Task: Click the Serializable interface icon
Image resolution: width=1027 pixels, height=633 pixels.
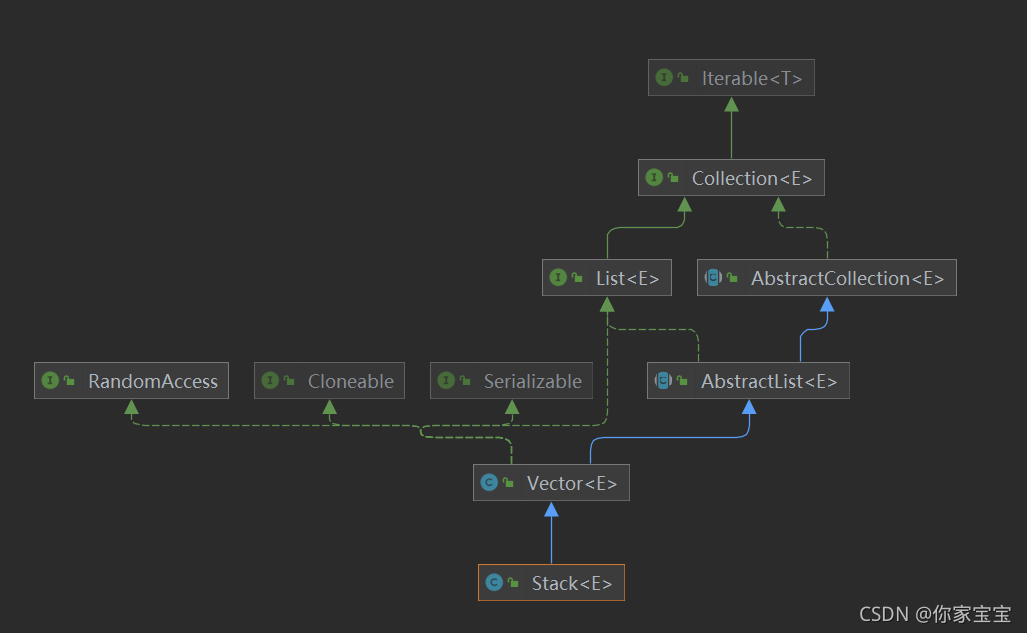Action: pos(446,380)
